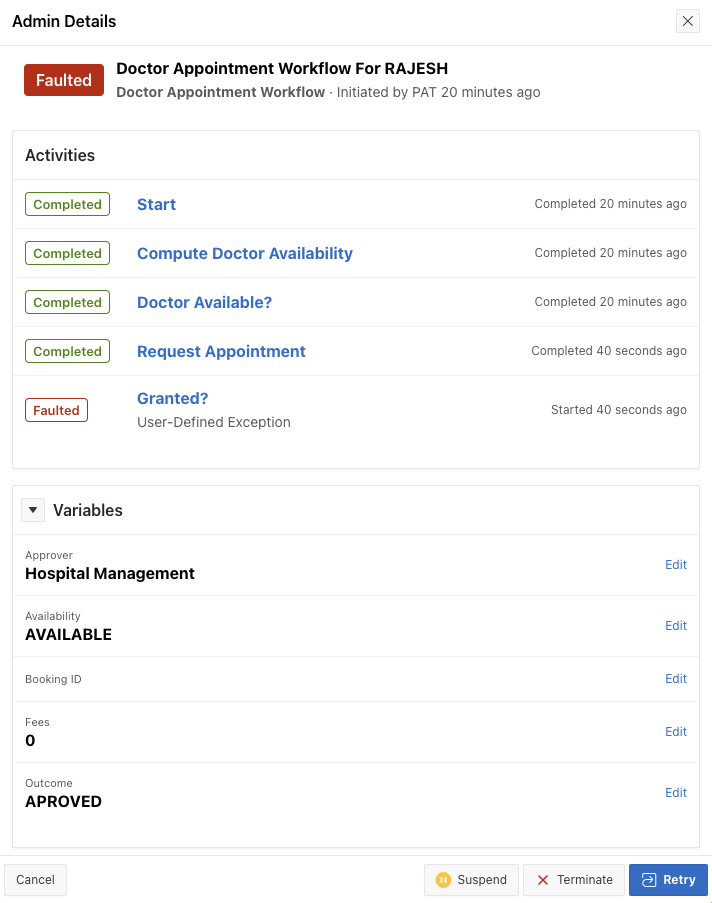Image resolution: width=712 pixels, height=903 pixels.
Task: Open the Compute Doctor Availability activity
Action: (245, 253)
